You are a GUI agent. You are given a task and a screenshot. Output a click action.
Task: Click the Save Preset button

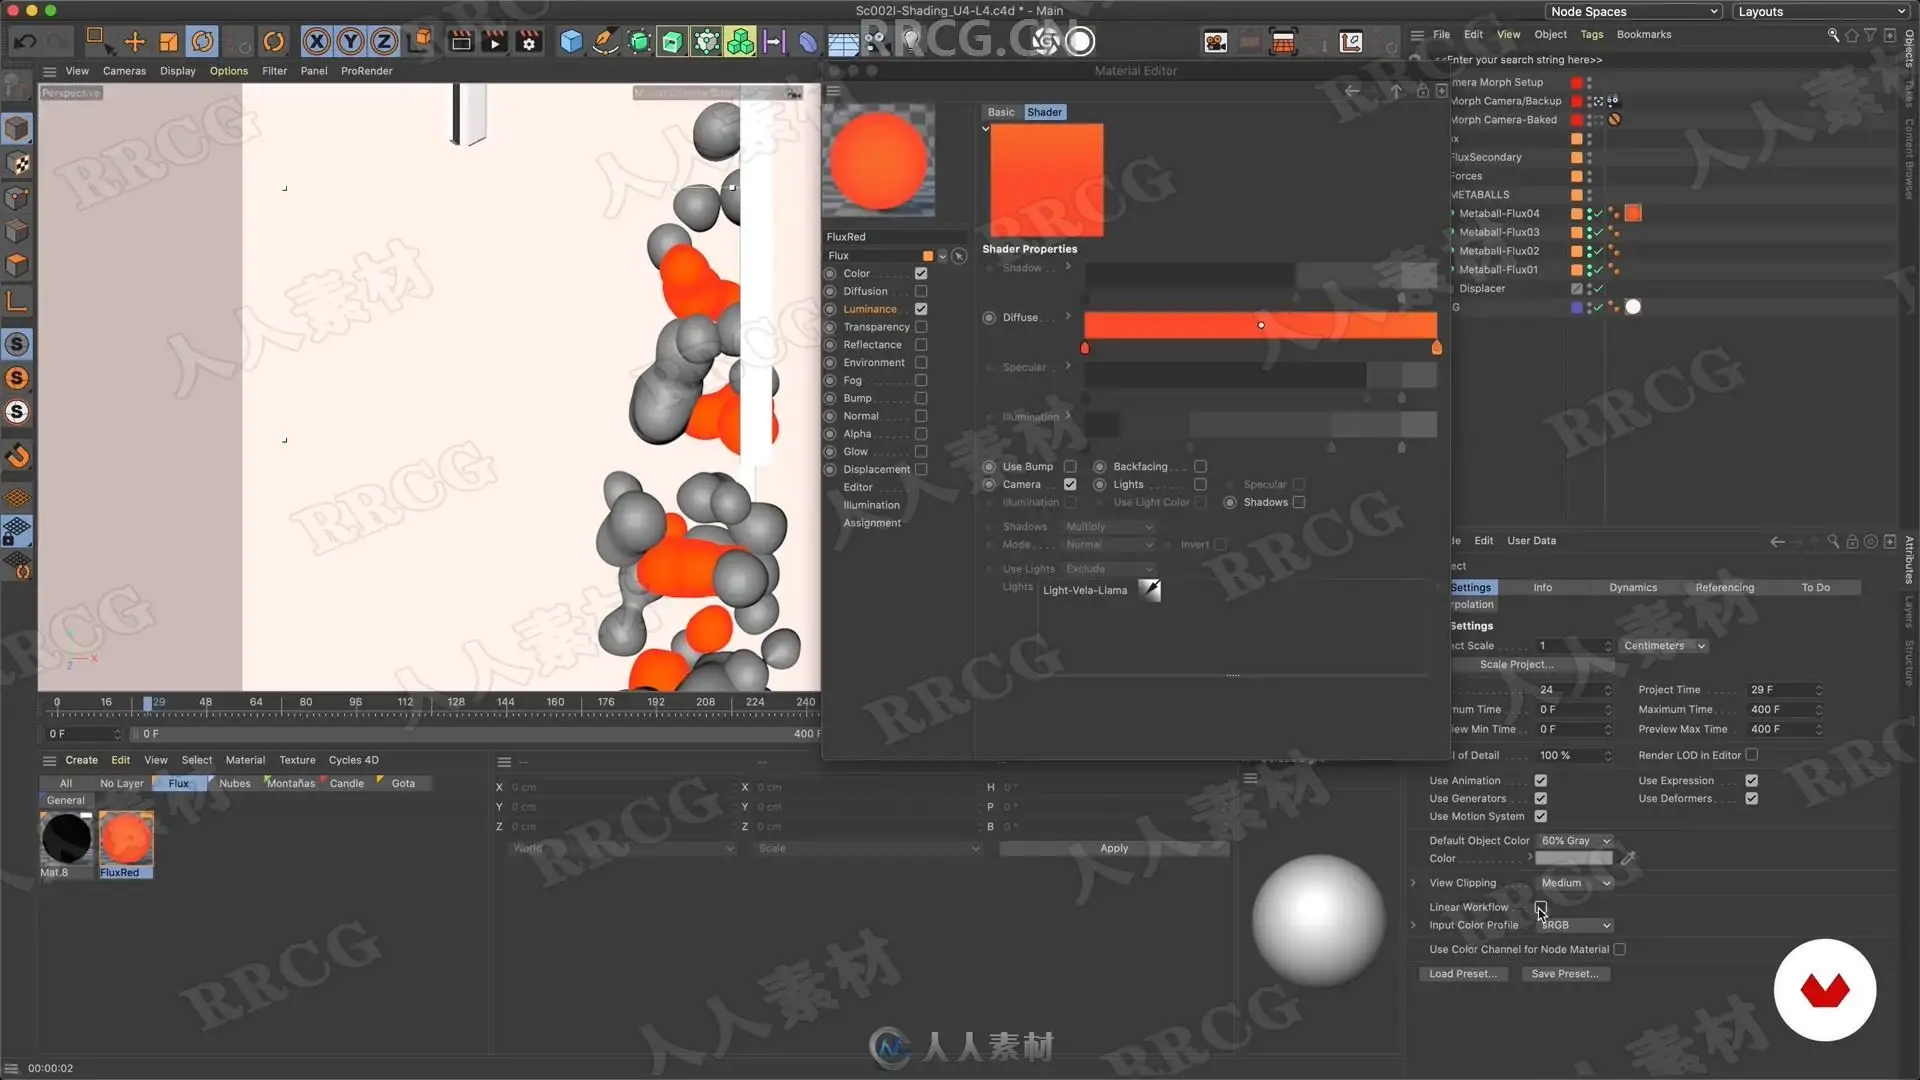(1564, 974)
